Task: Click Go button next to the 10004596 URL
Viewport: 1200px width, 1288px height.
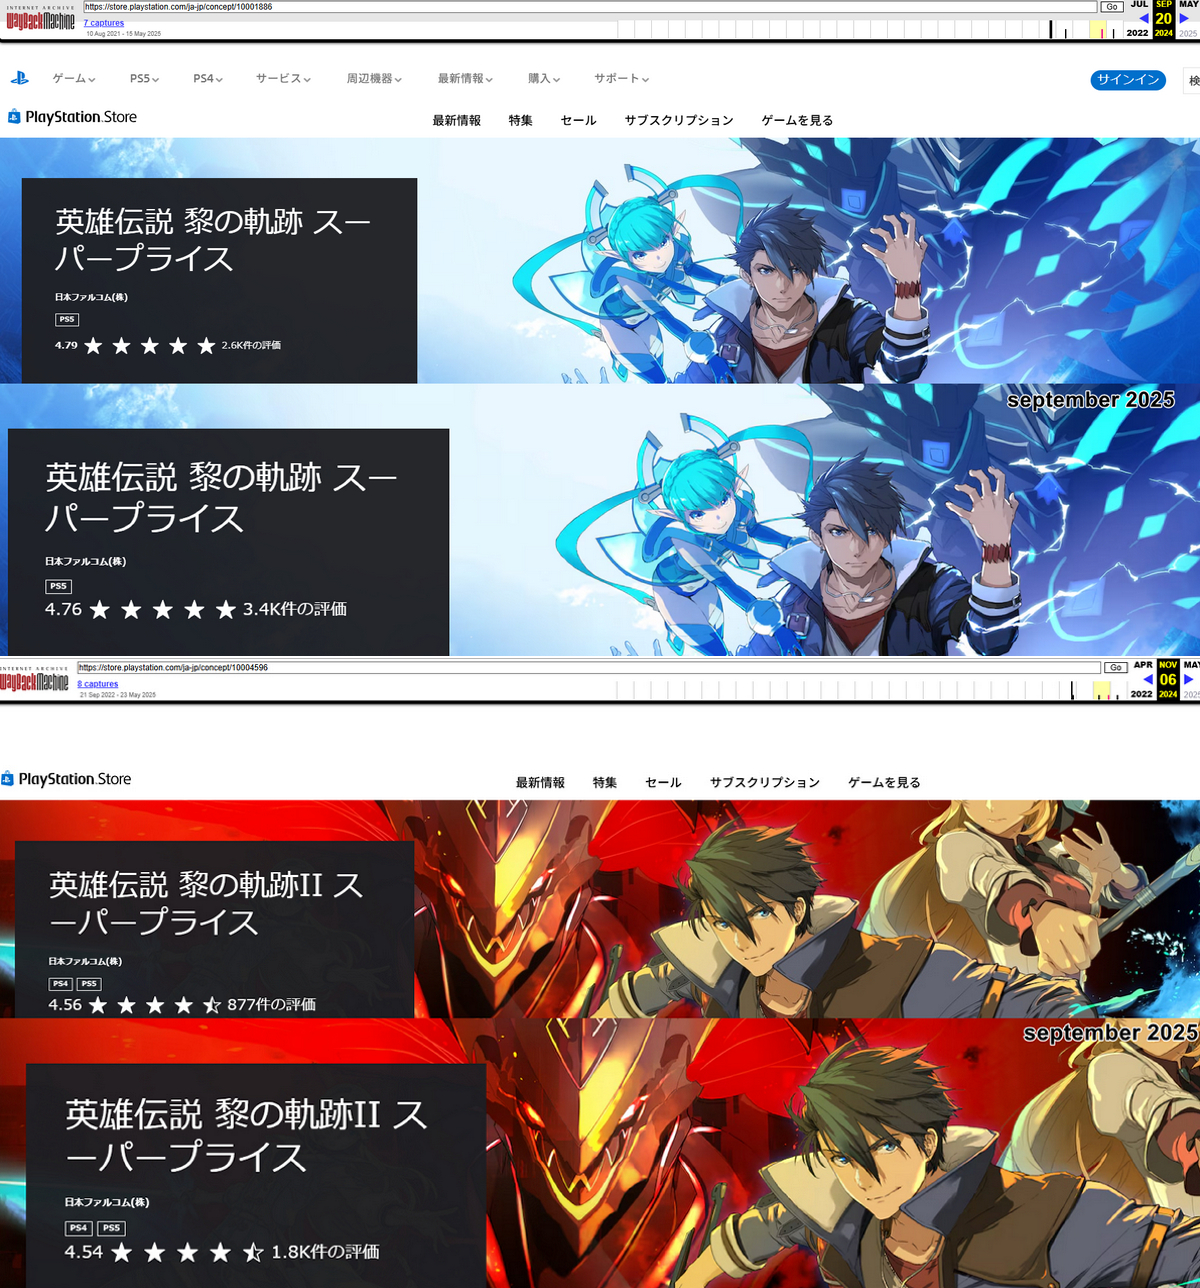Action: click(x=1115, y=667)
